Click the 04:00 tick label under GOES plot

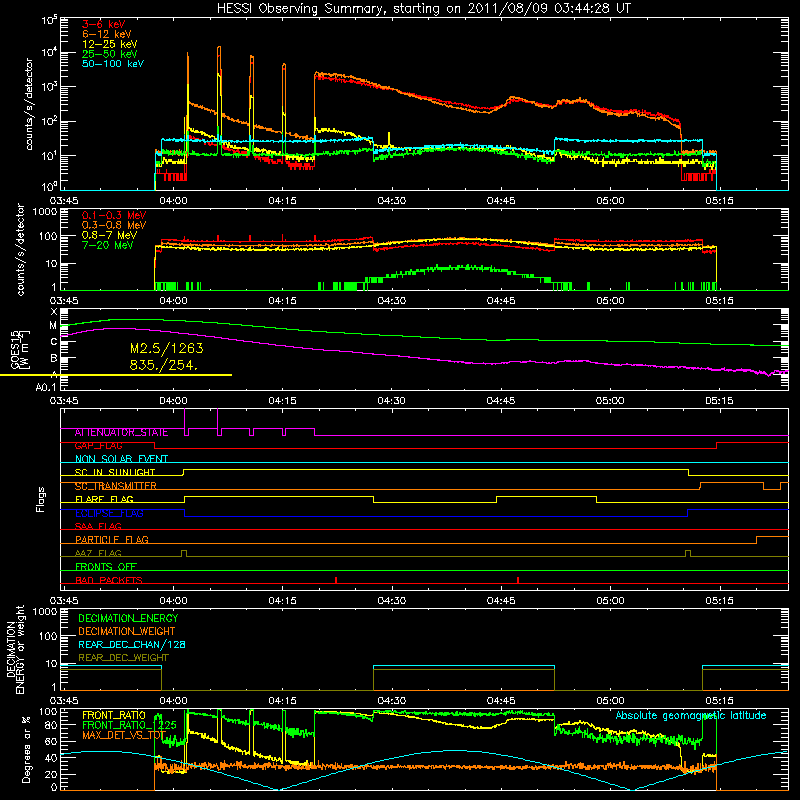173,401
